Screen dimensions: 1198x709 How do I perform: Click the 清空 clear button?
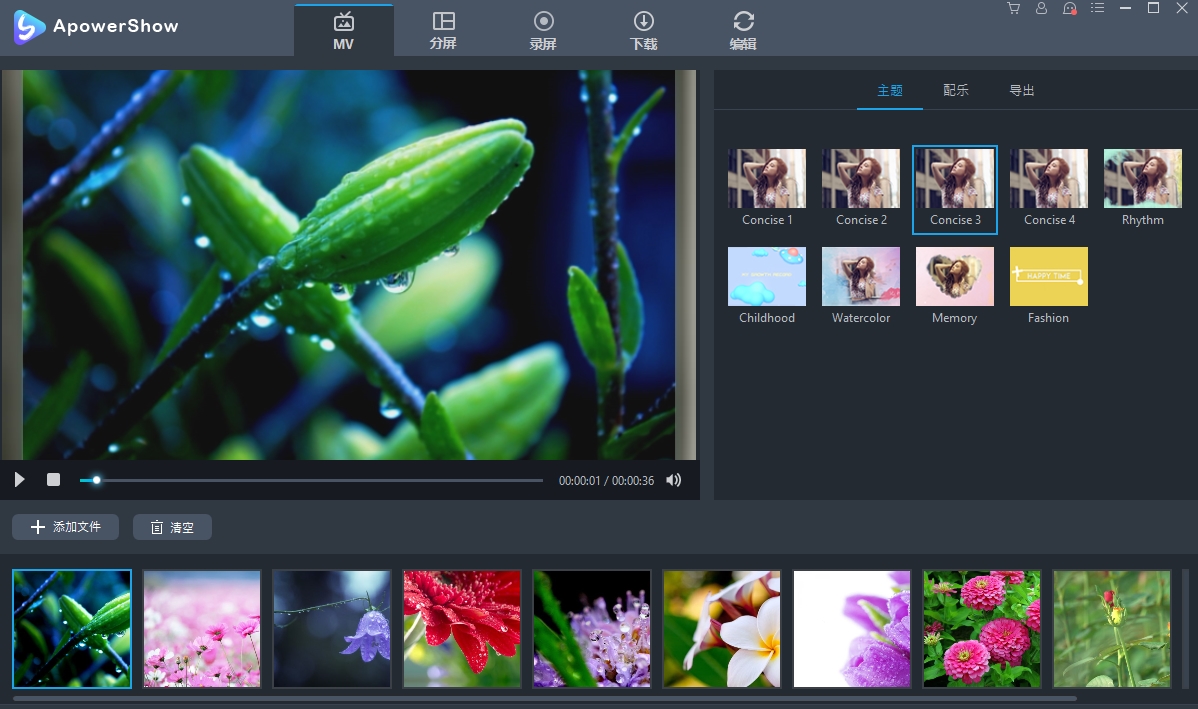click(x=172, y=527)
